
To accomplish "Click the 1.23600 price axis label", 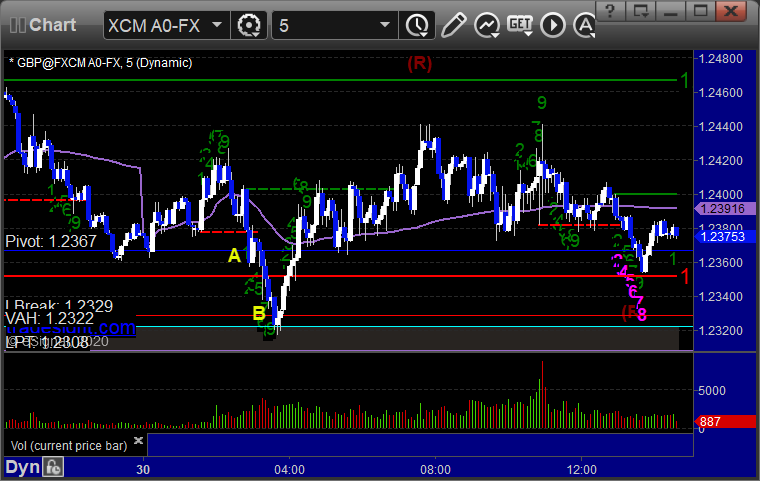I will click(x=720, y=262).
